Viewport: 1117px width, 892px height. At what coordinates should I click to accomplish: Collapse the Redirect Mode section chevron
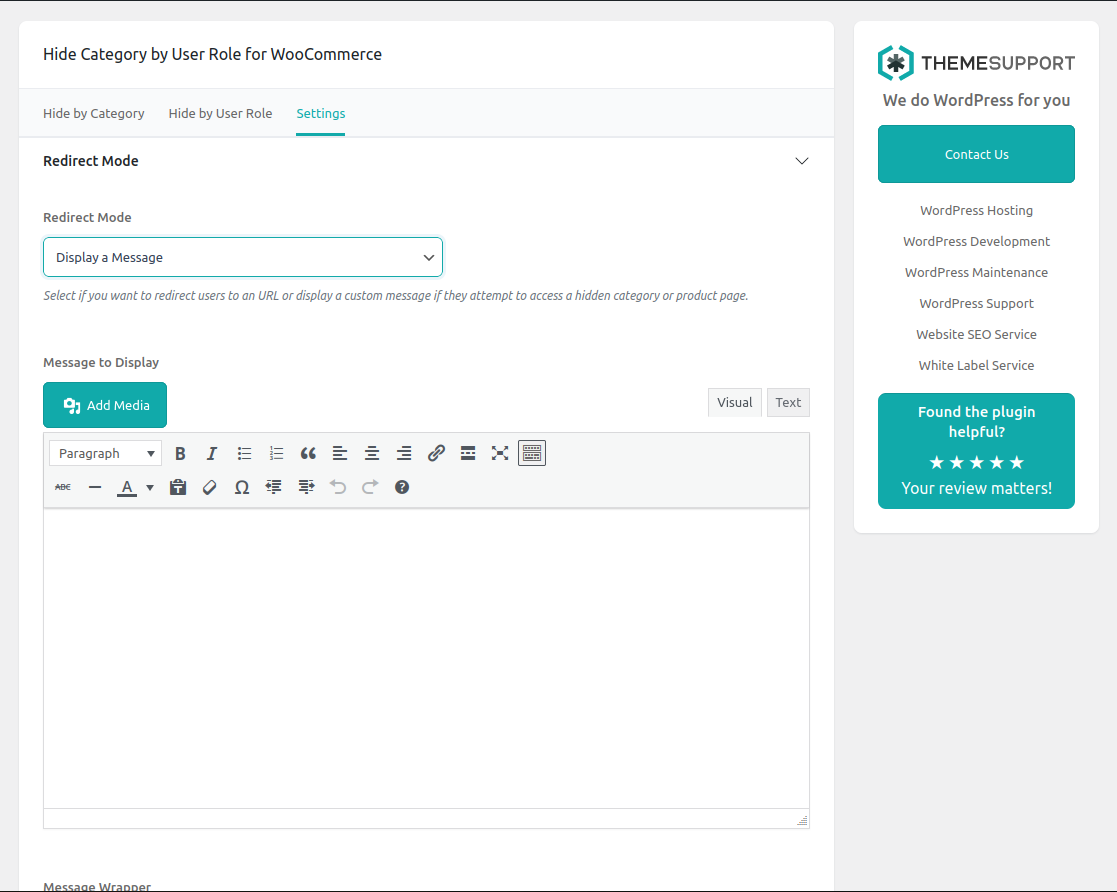point(801,161)
